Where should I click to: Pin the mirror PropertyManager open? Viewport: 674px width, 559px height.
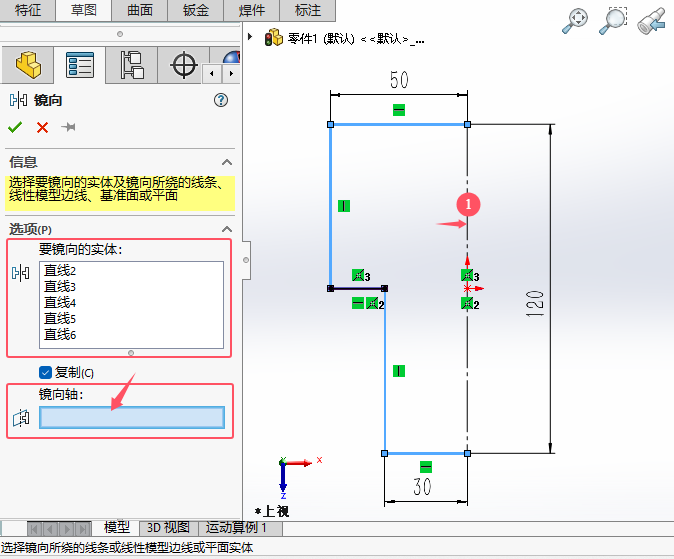click(x=68, y=127)
